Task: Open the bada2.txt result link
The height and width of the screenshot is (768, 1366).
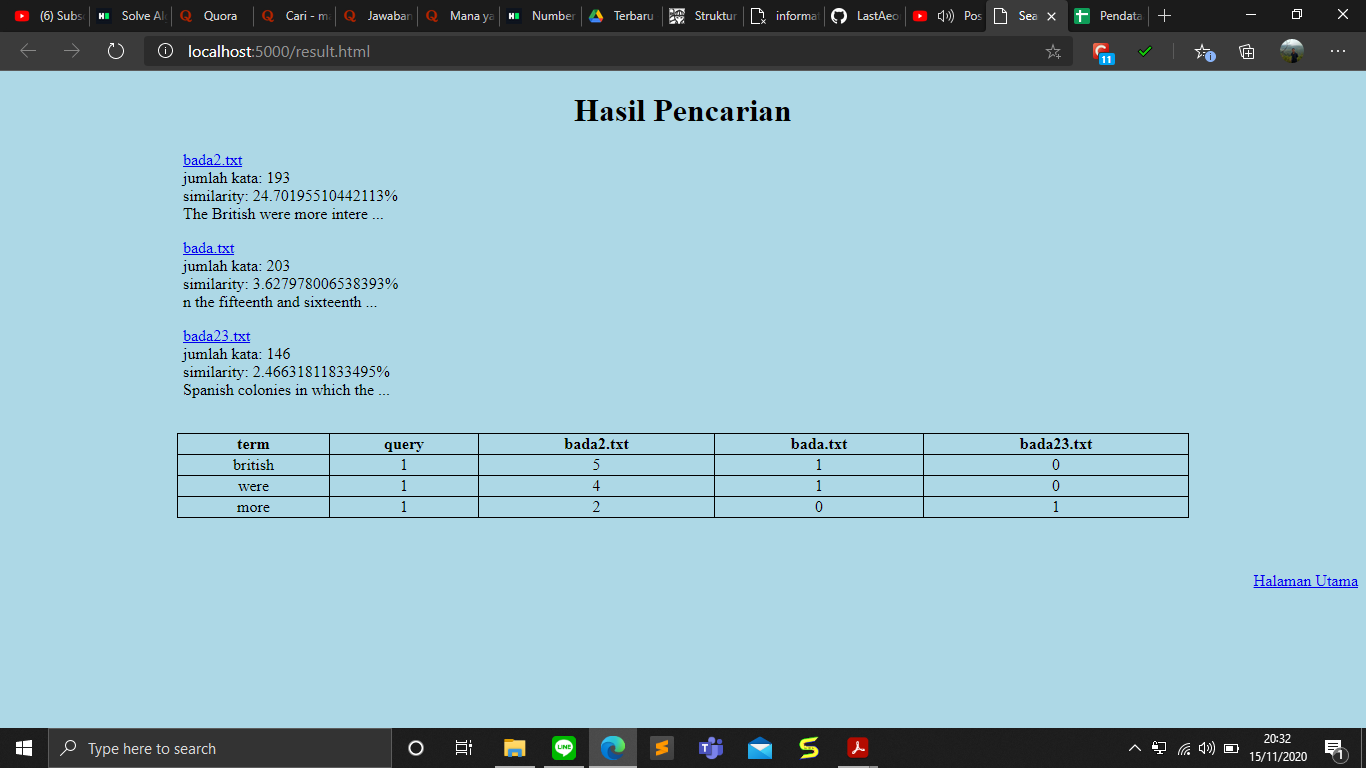Action: [212, 160]
